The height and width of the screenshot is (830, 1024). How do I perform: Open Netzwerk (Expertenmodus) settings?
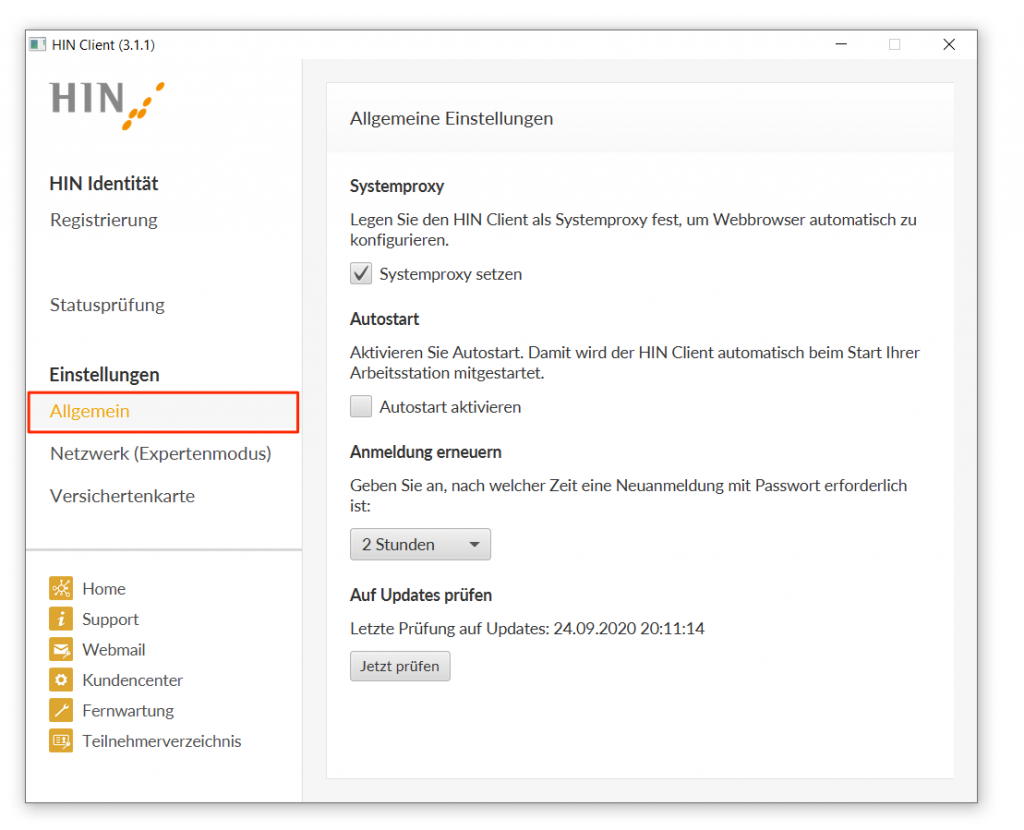161,453
